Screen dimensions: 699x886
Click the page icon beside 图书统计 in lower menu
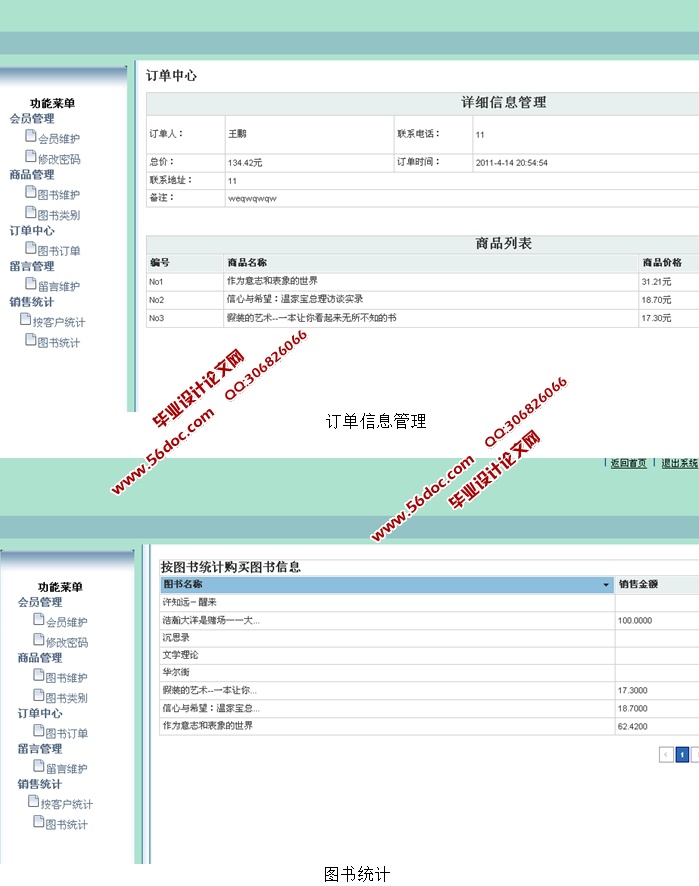point(39,822)
